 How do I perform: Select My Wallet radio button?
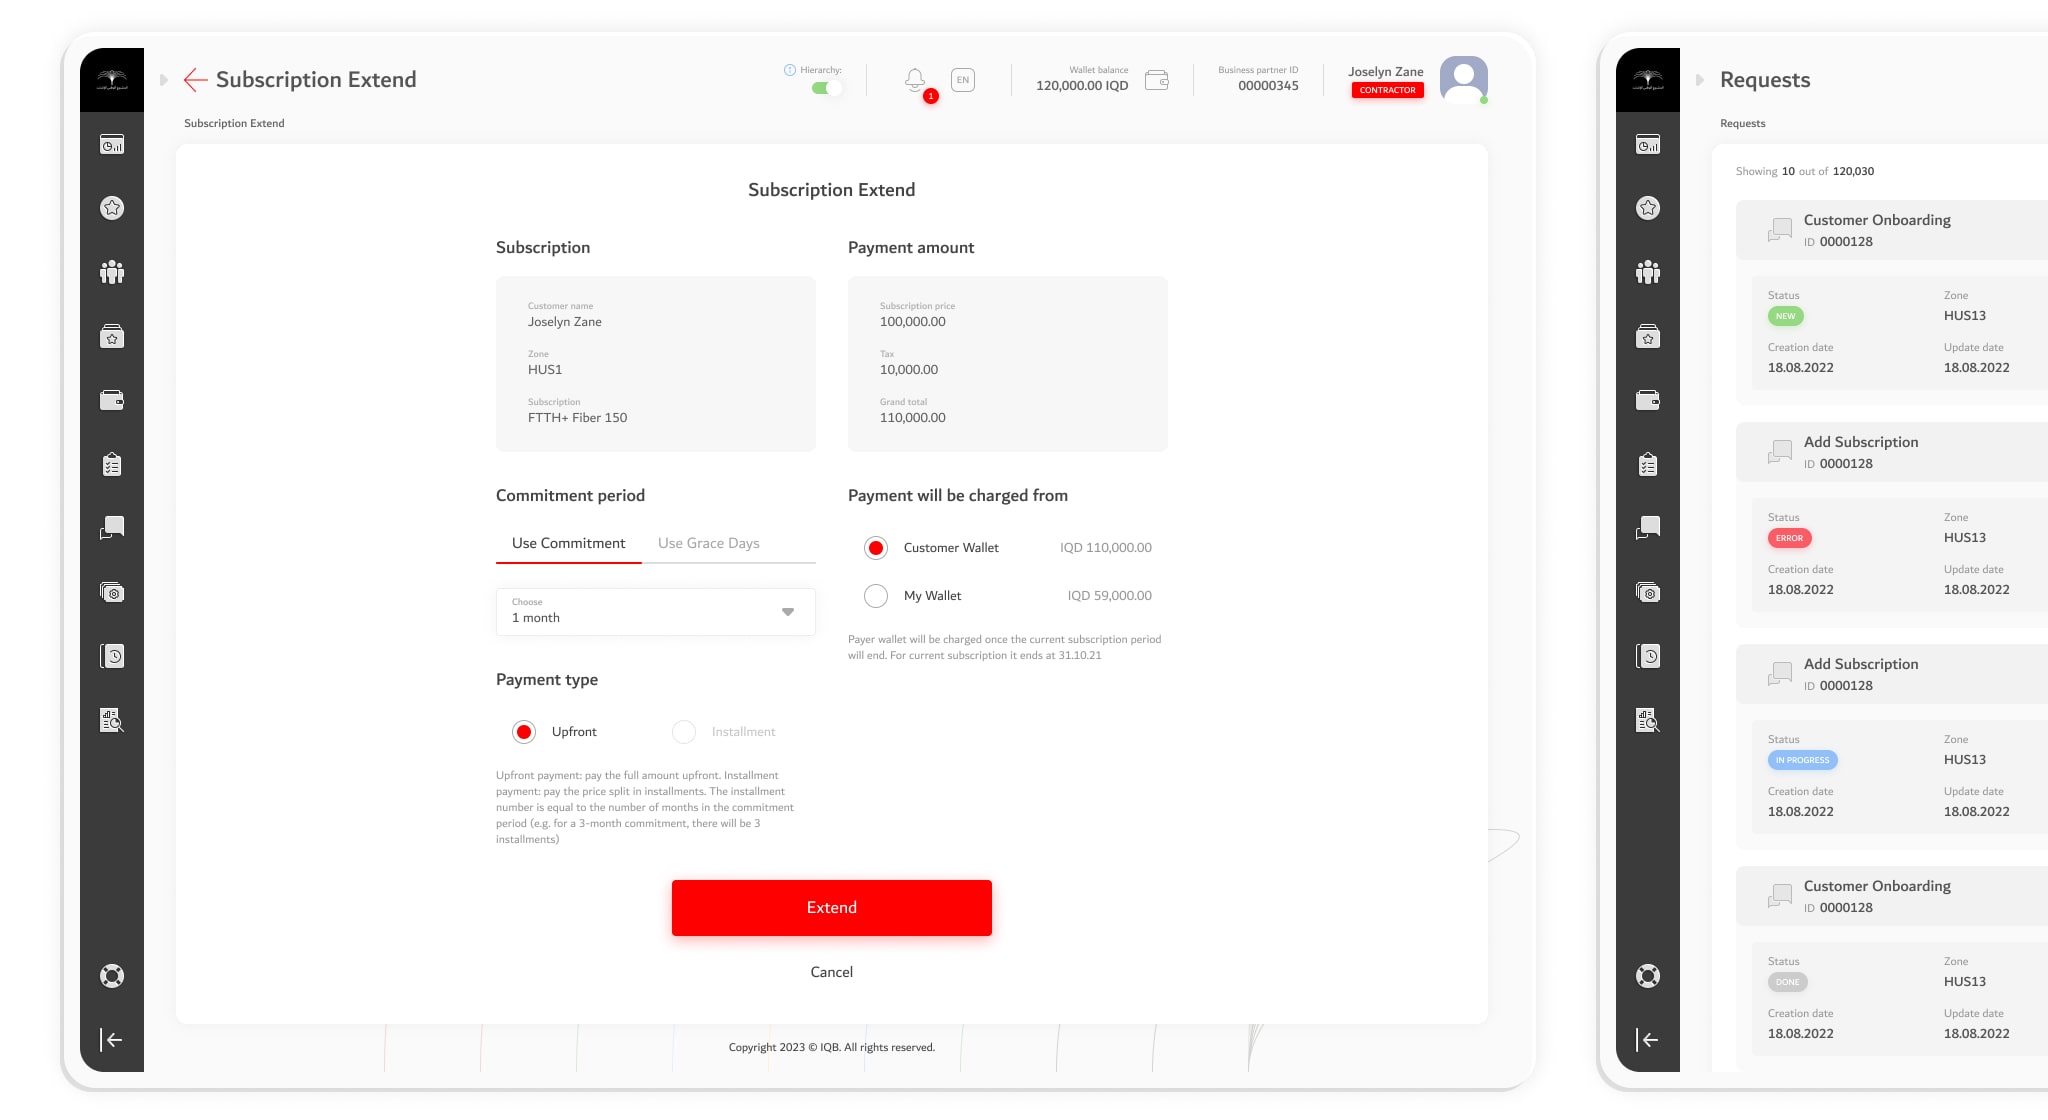(876, 596)
